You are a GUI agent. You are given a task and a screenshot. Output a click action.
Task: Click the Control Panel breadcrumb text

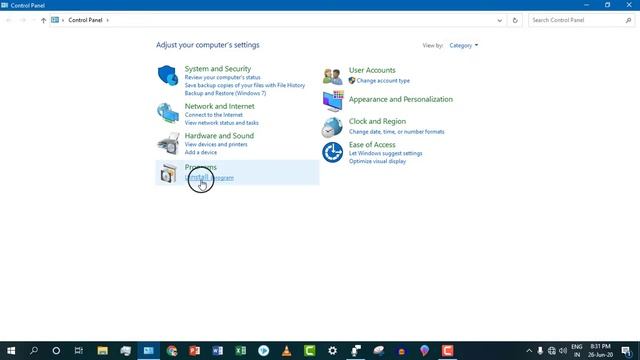click(x=85, y=20)
